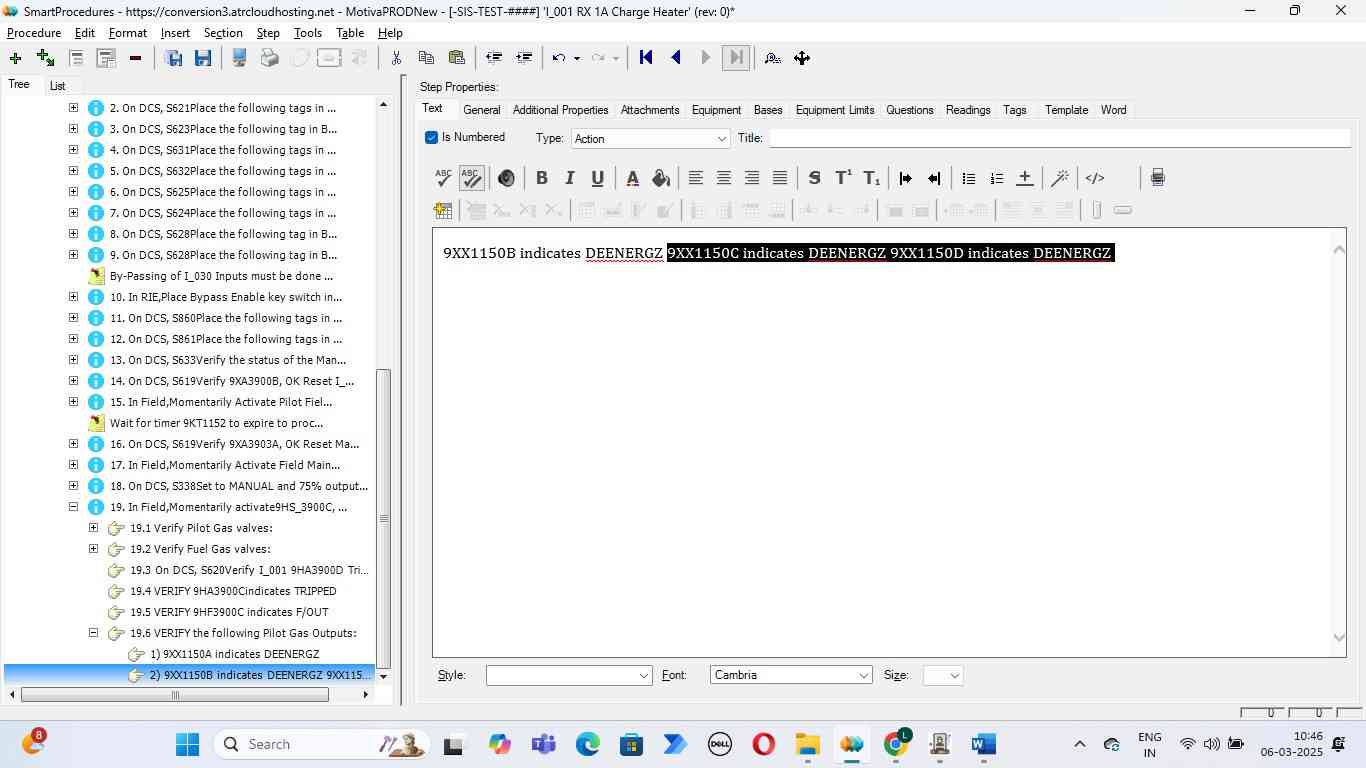Delete step using red minus icon

click(135, 58)
